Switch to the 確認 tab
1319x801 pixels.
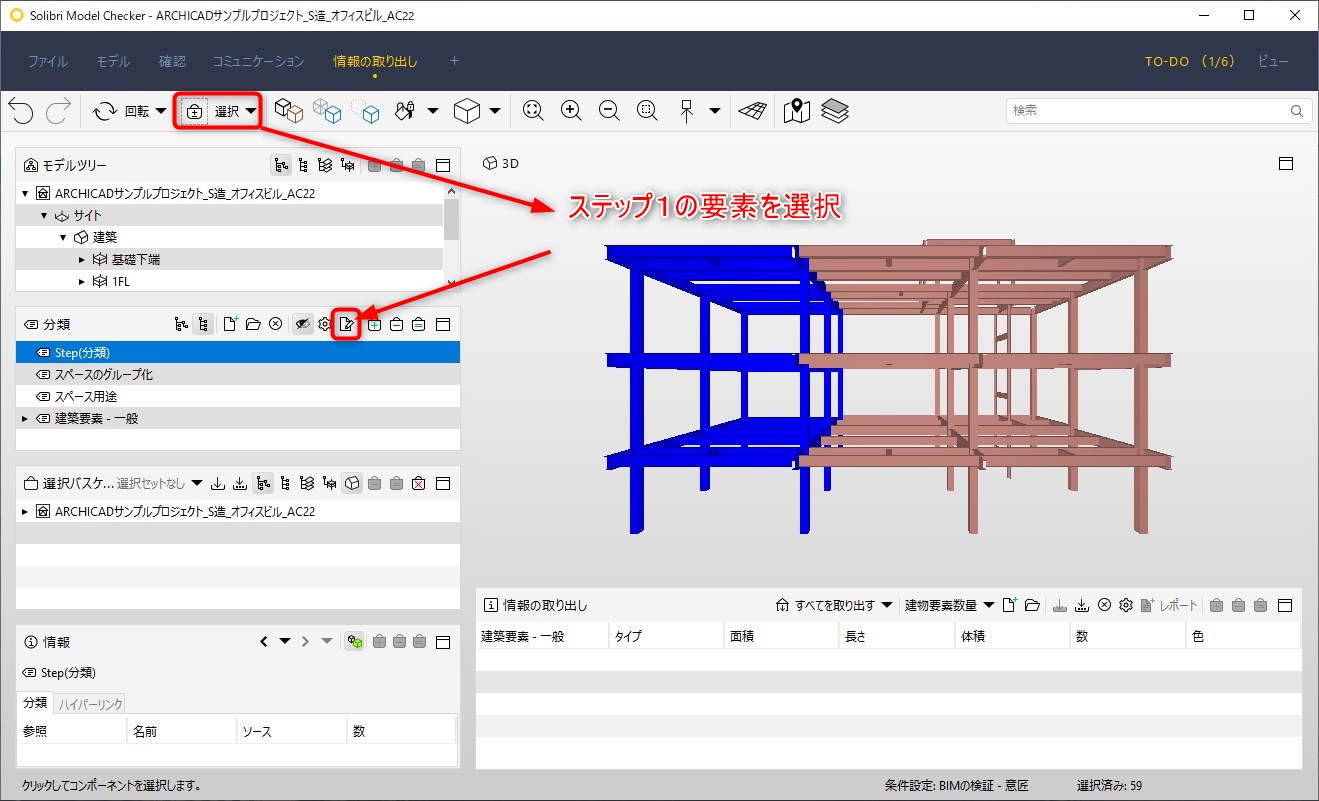point(172,61)
